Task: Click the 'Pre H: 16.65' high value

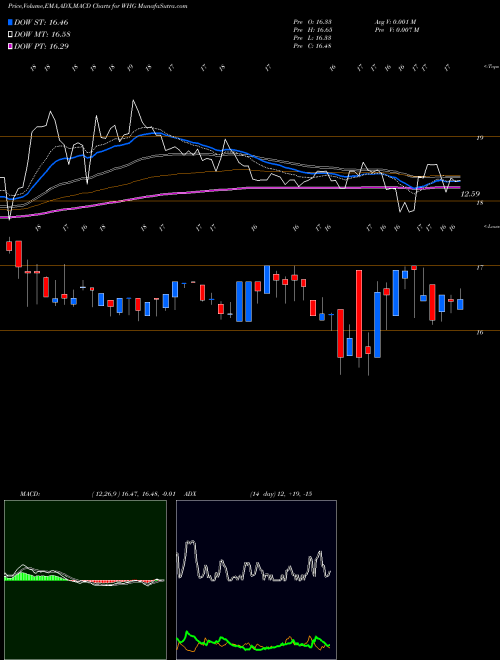Action: [x=313, y=30]
